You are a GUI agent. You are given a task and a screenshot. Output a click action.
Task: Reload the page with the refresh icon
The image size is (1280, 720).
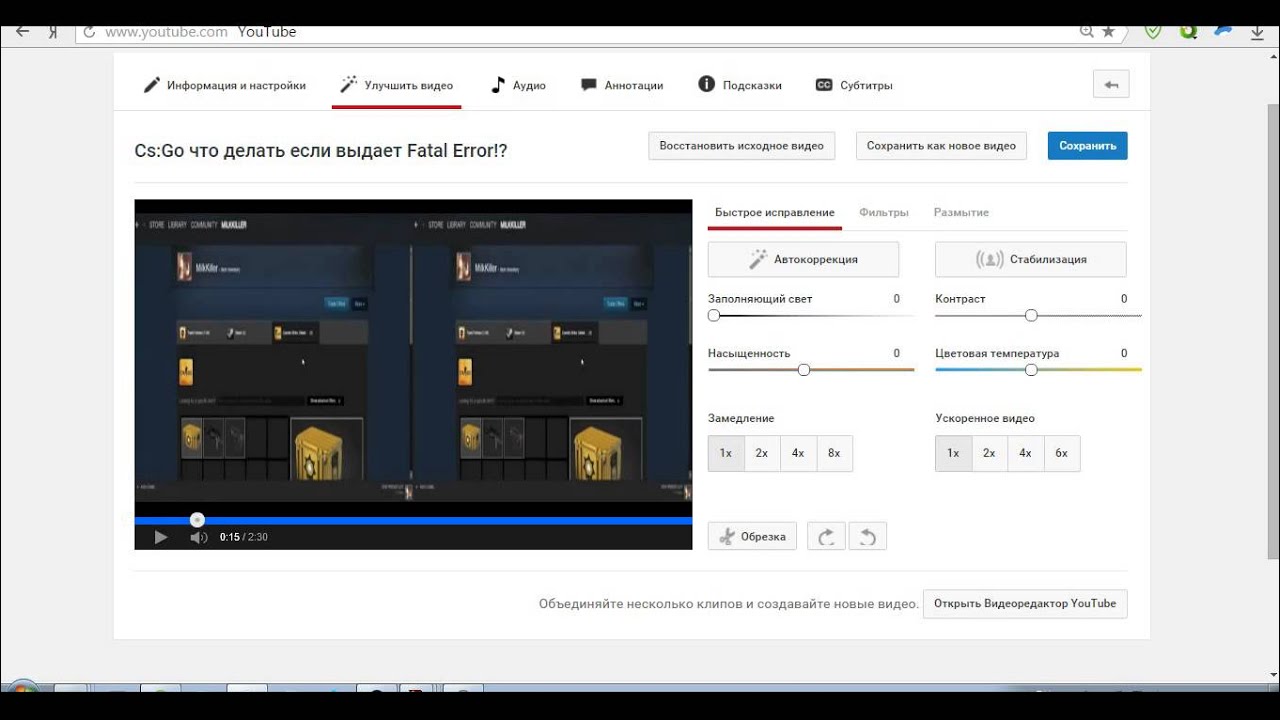pos(89,32)
